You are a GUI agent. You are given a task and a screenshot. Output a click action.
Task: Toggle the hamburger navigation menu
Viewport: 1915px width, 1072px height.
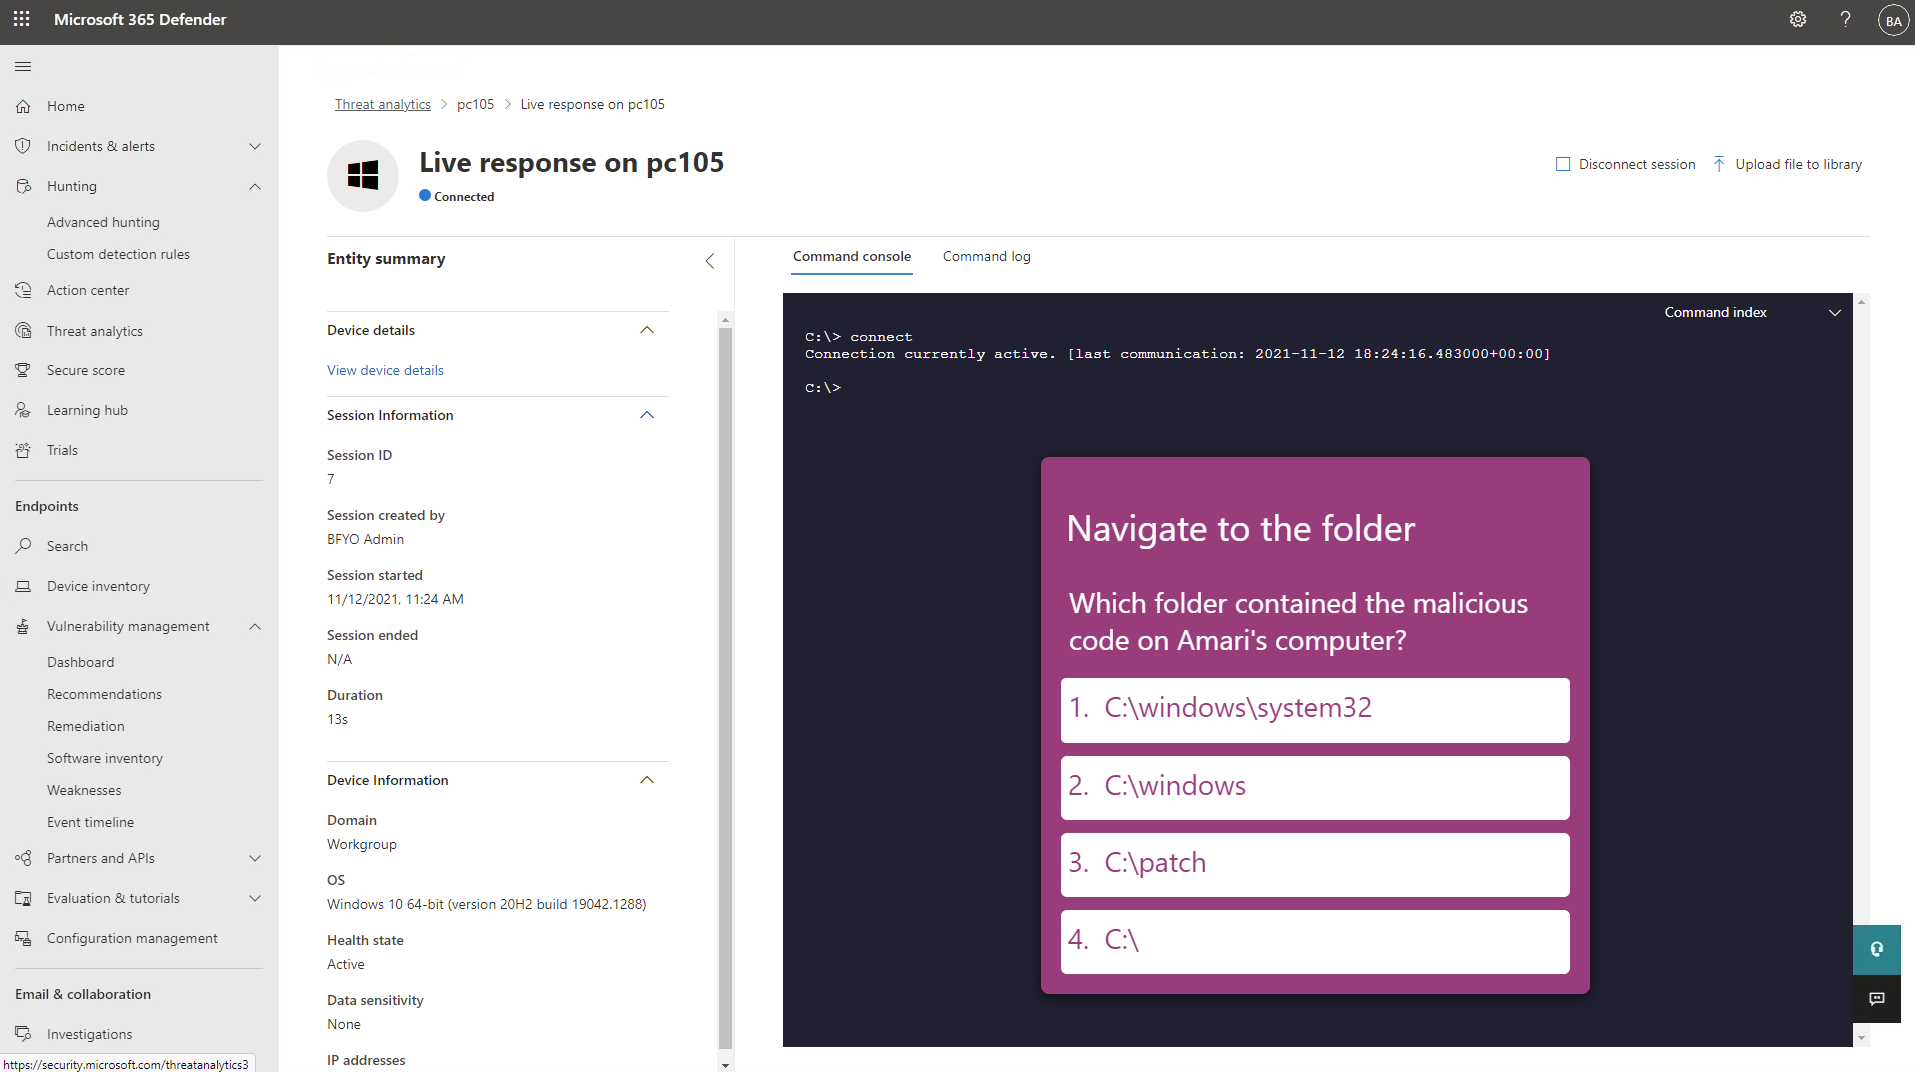(23, 66)
